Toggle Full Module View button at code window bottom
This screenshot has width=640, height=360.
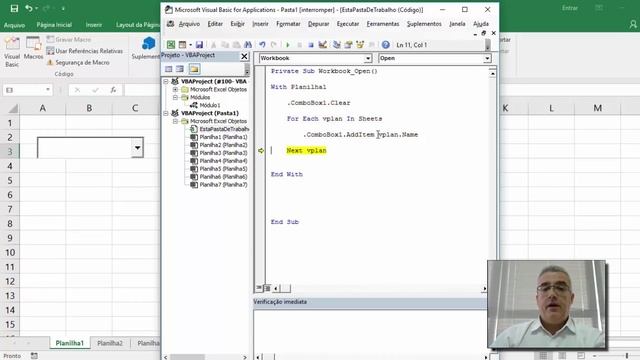[x=267, y=288]
